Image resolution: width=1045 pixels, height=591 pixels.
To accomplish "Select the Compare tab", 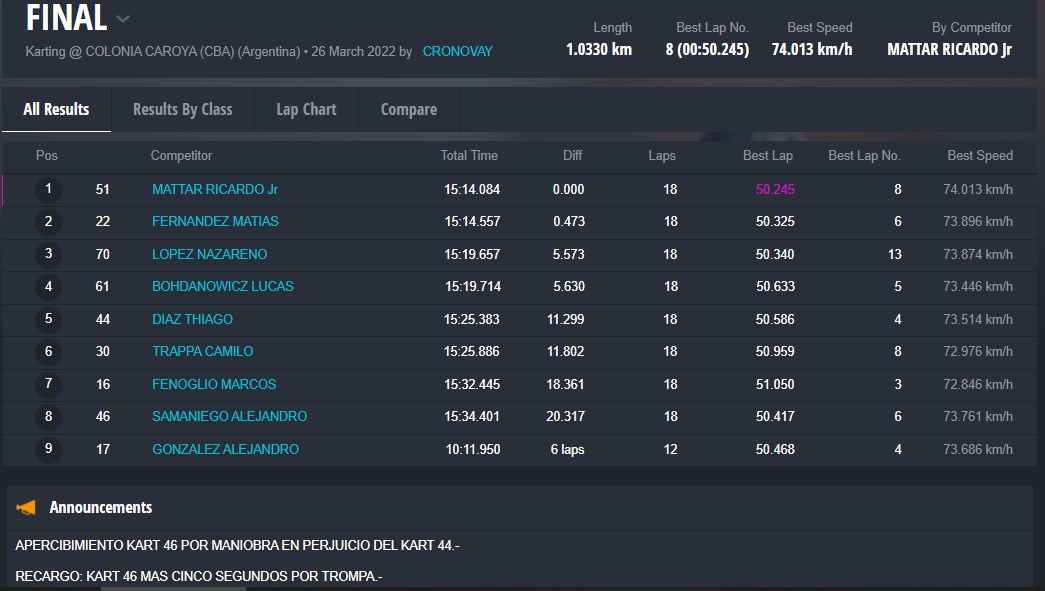I will click(408, 110).
